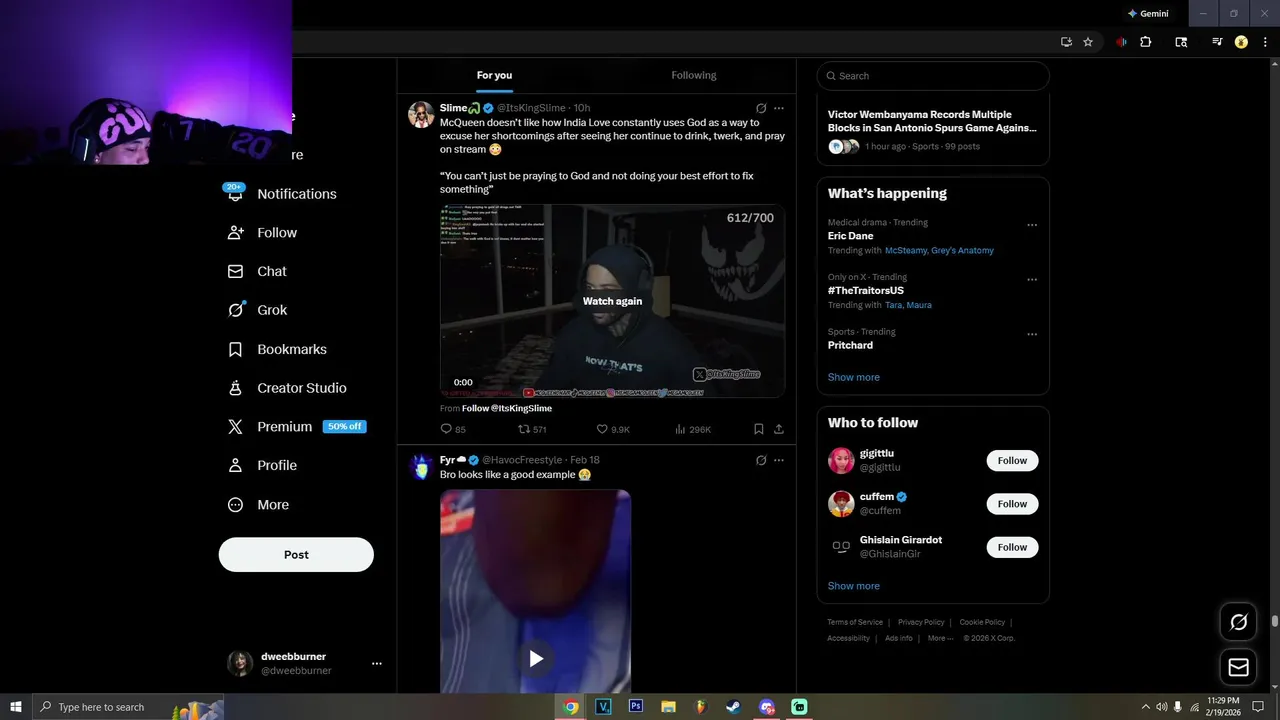Open Steam from the taskbar

[x=733, y=706]
